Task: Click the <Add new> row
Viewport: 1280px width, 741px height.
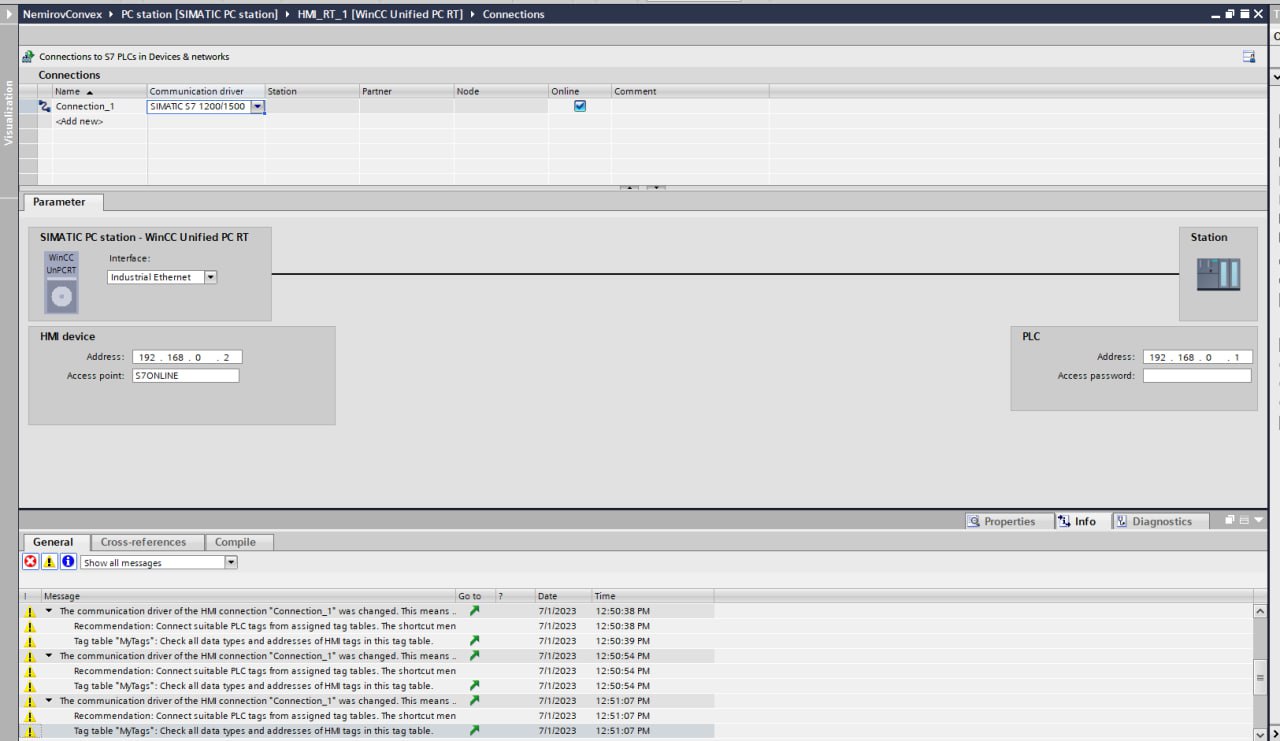Action: (x=79, y=121)
